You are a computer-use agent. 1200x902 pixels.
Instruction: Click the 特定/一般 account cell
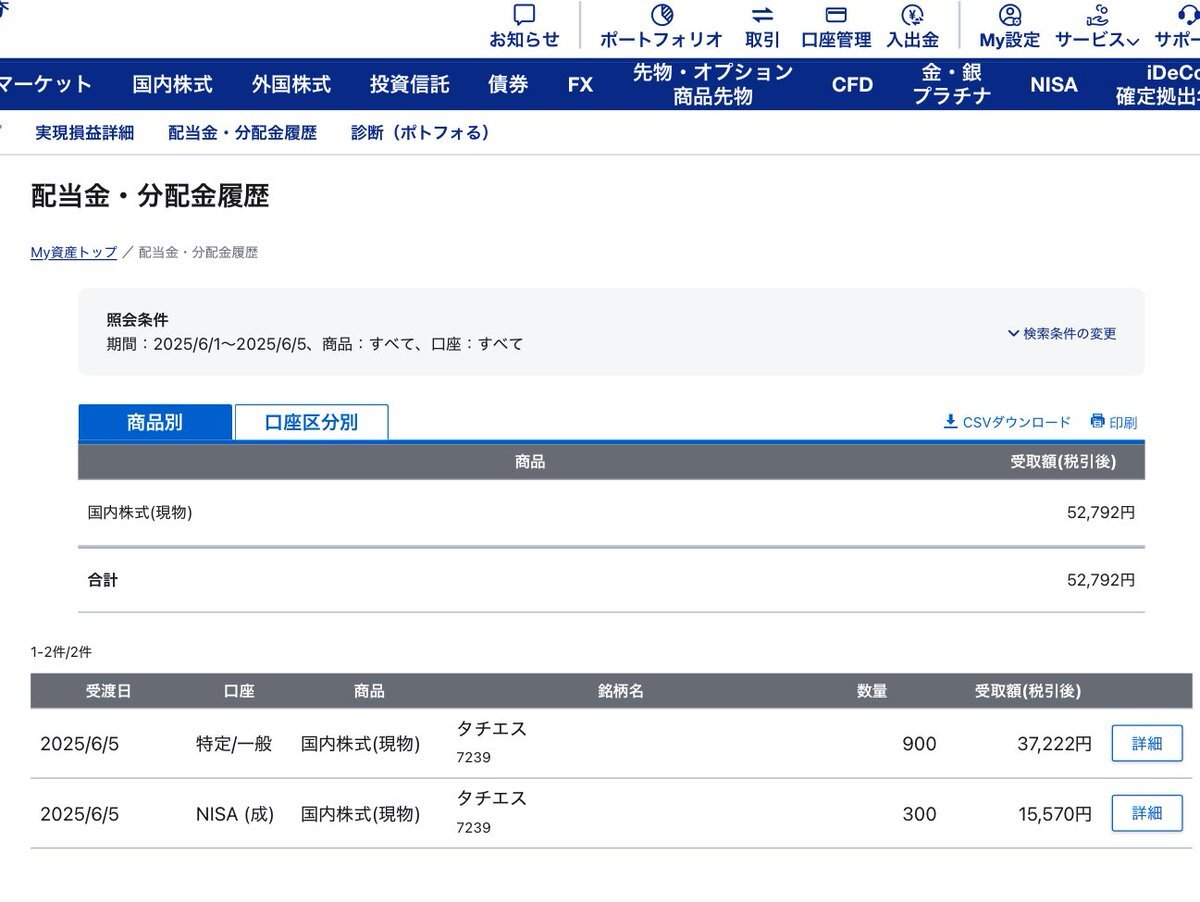(x=234, y=744)
